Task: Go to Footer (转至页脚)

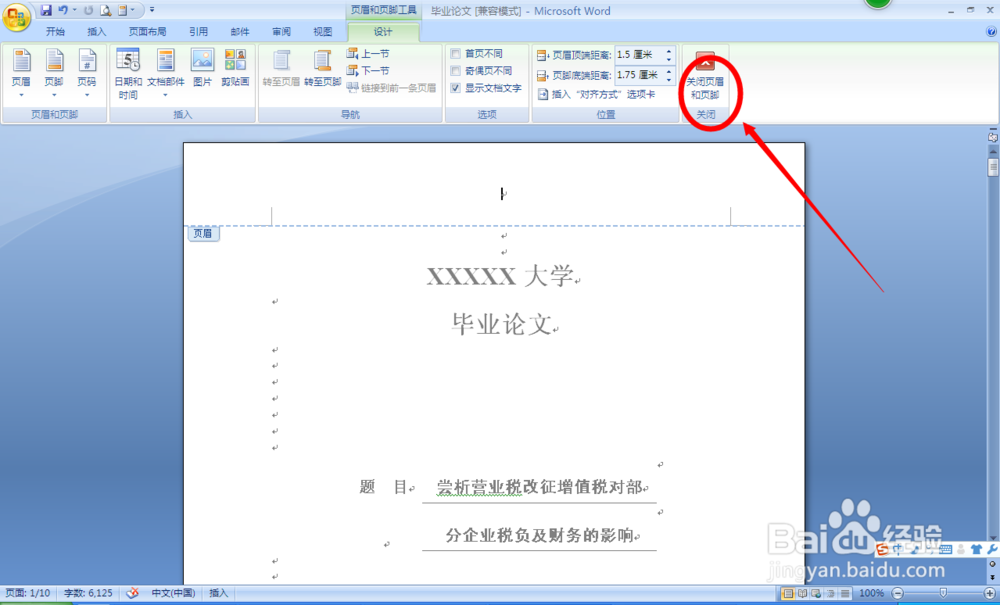Action: (323, 69)
